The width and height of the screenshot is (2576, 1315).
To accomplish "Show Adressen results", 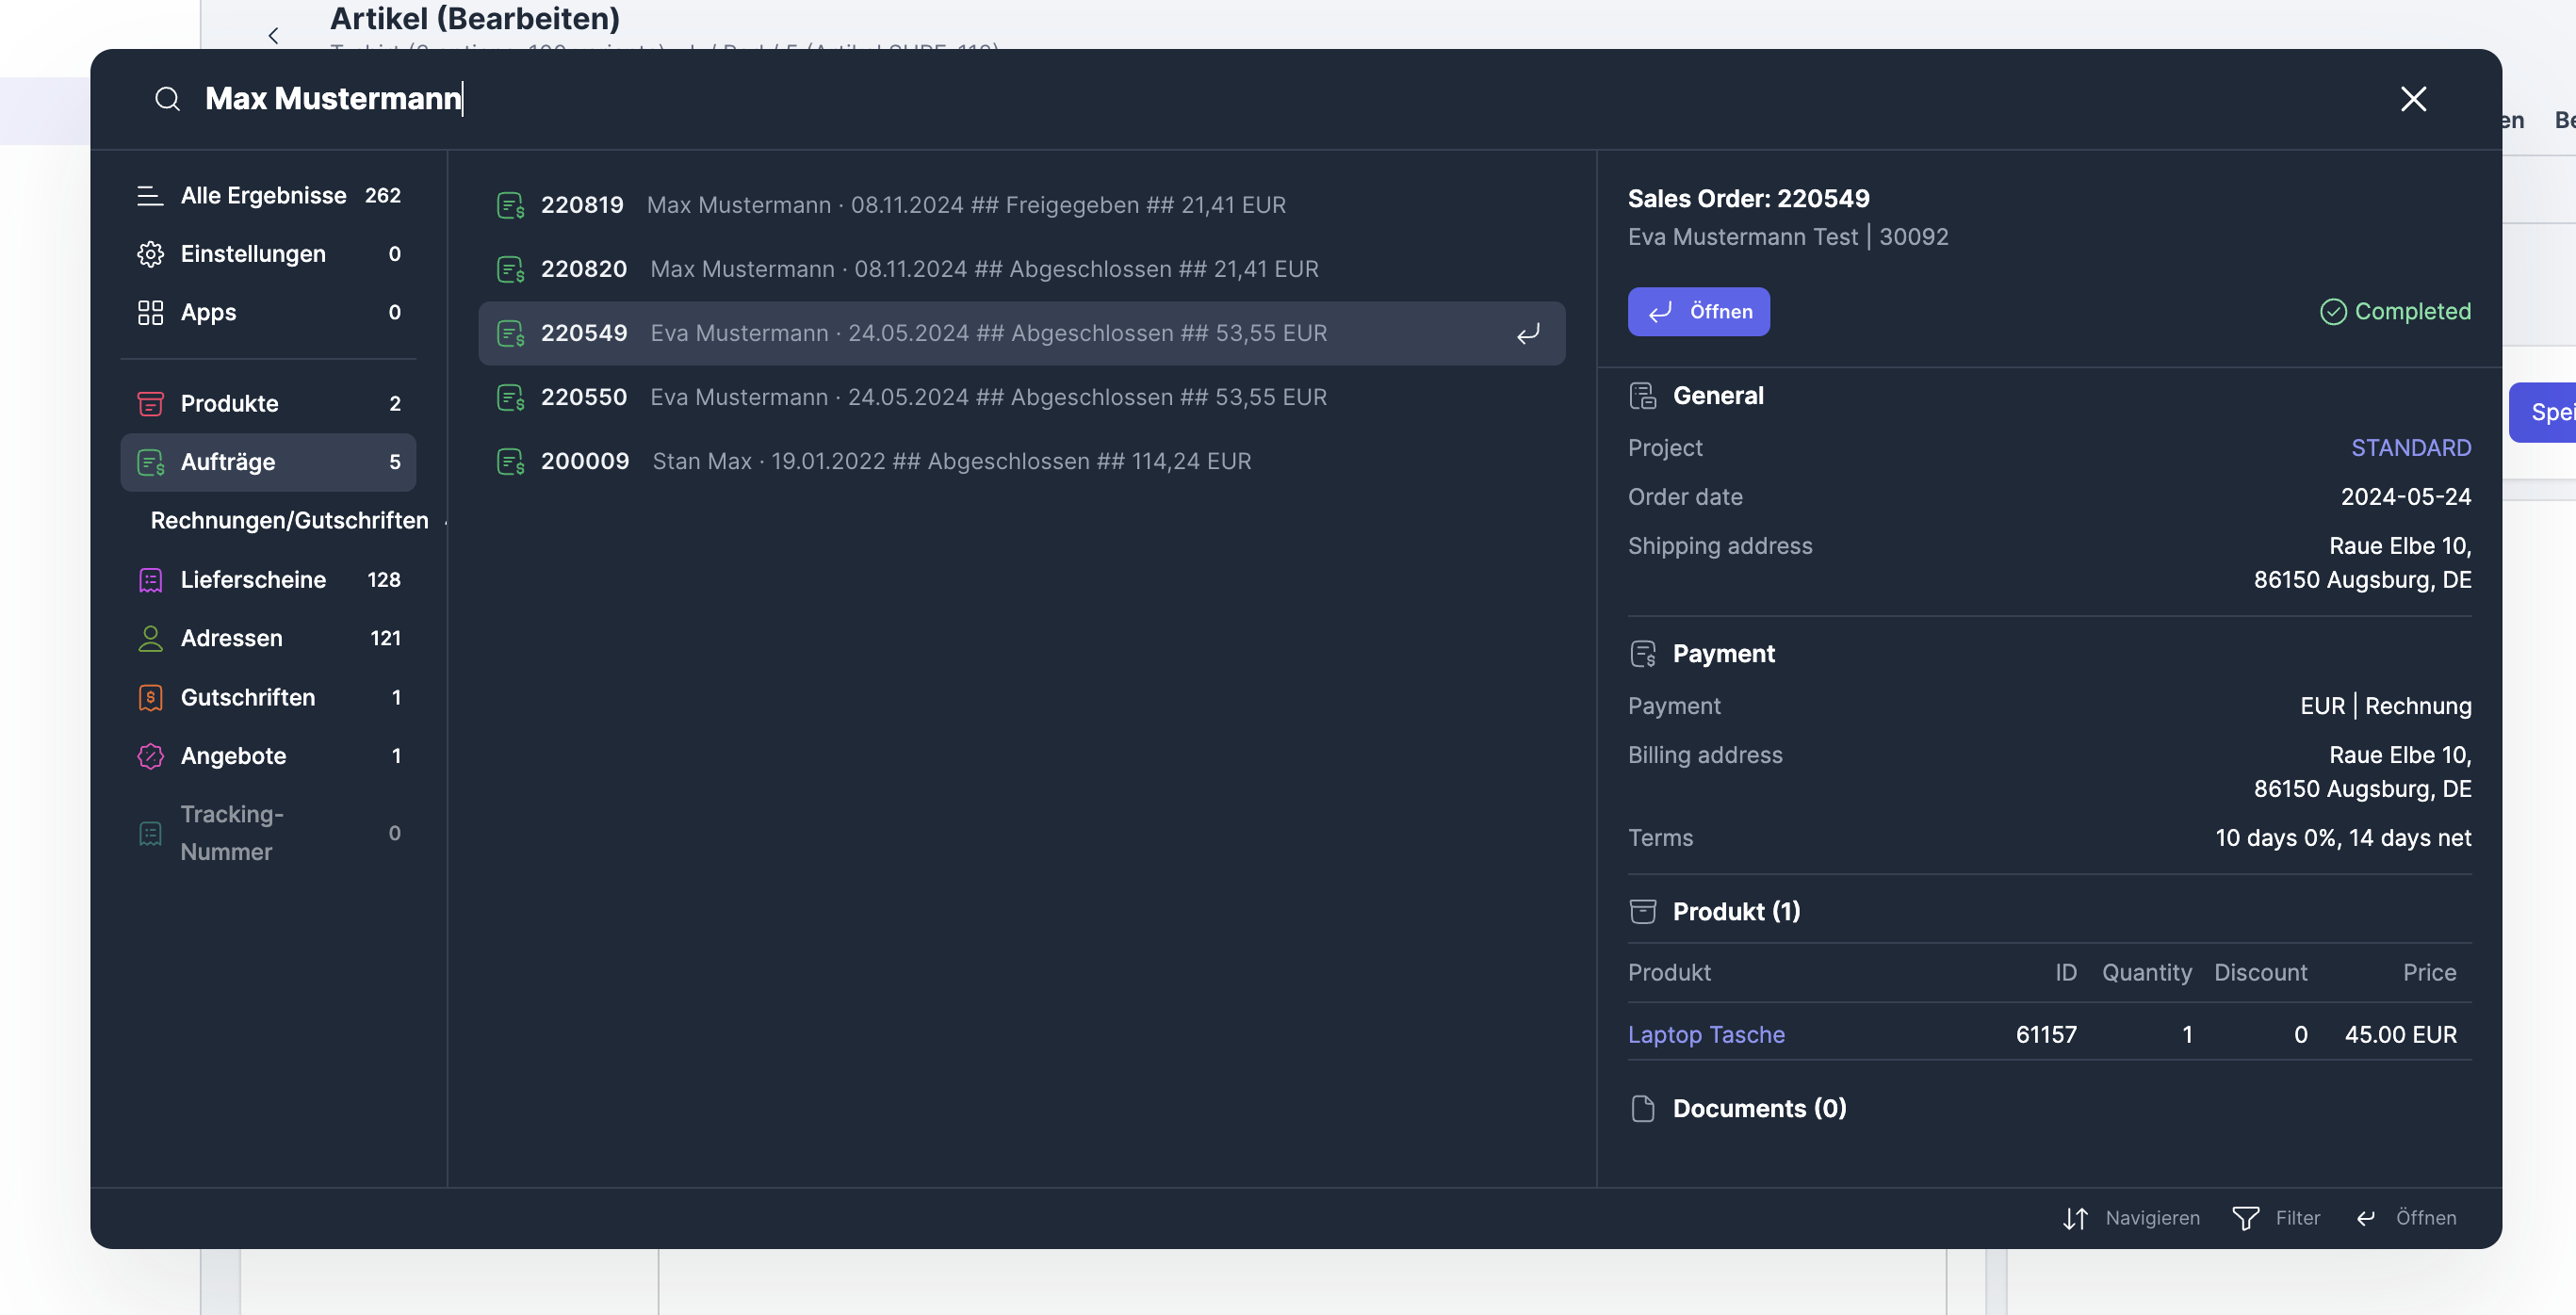I will pos(231,638).
